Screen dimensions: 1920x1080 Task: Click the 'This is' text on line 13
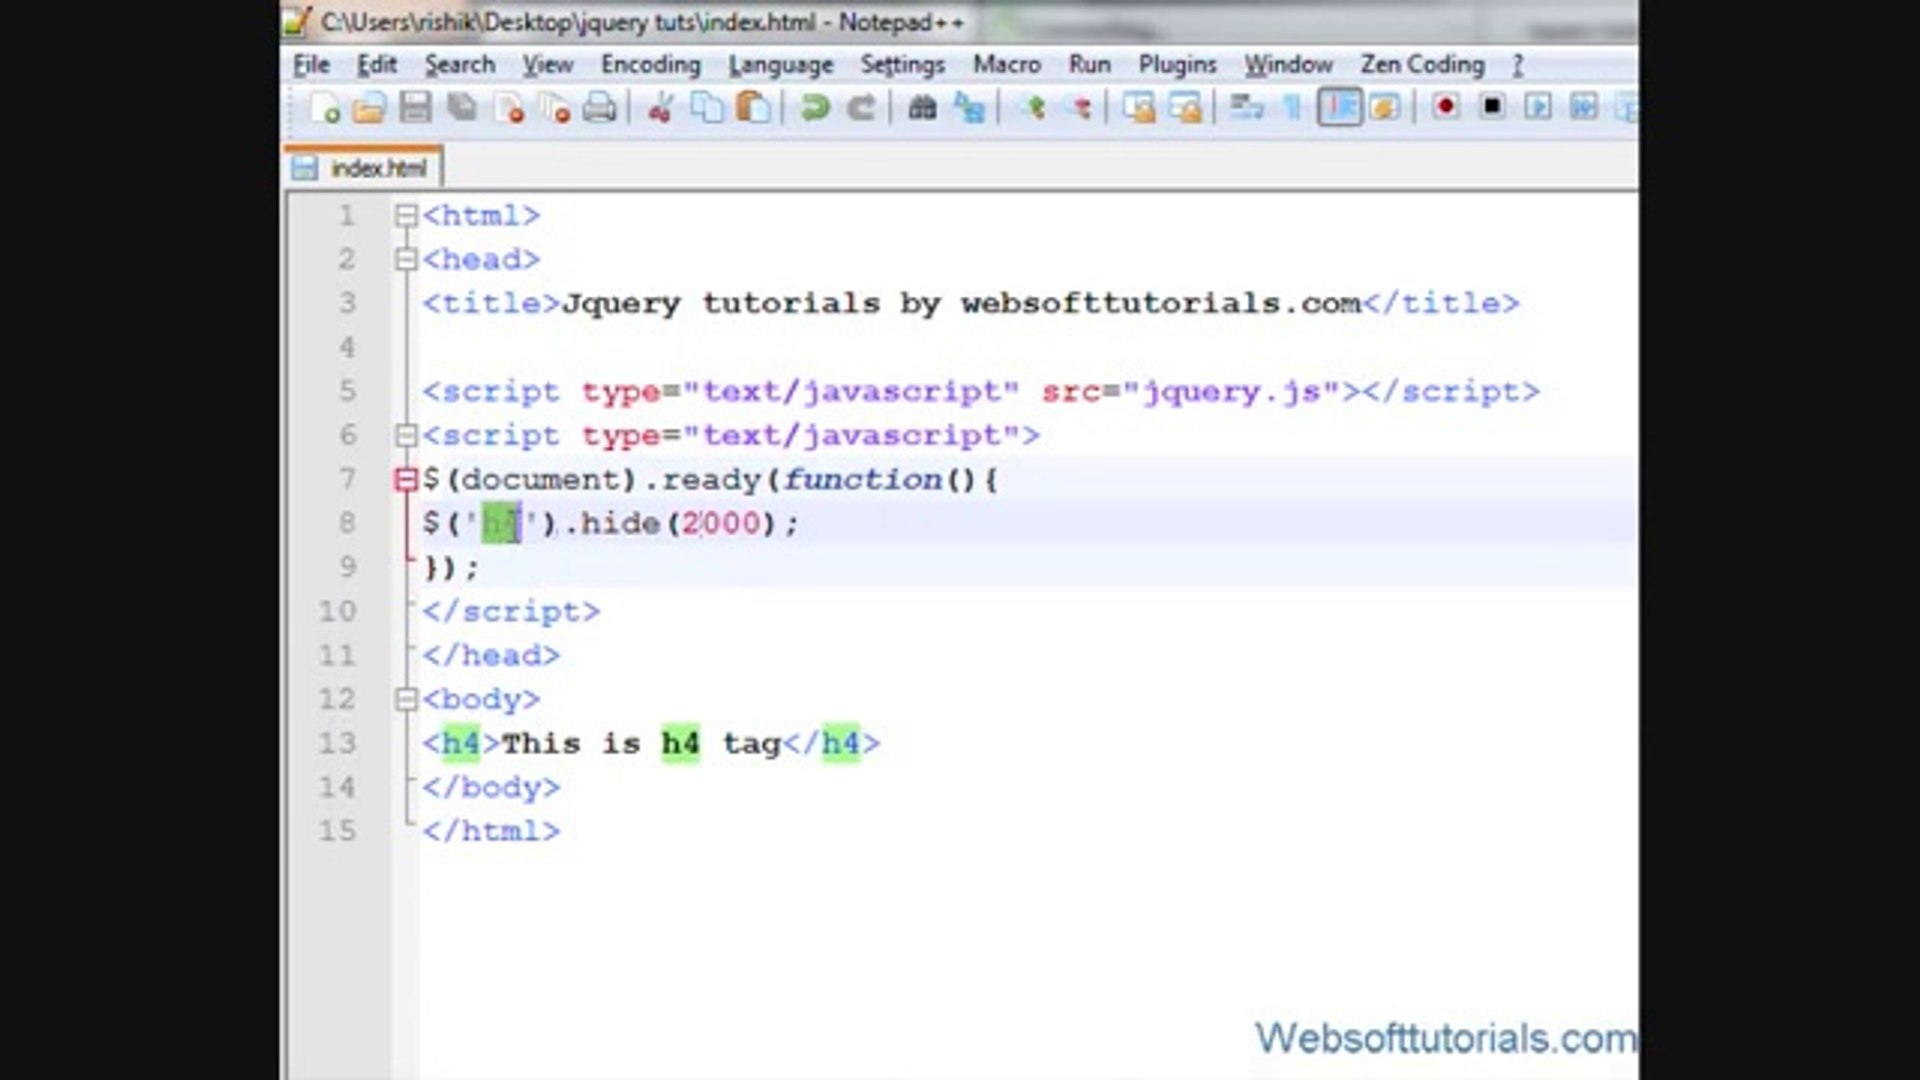coord(571,744)
